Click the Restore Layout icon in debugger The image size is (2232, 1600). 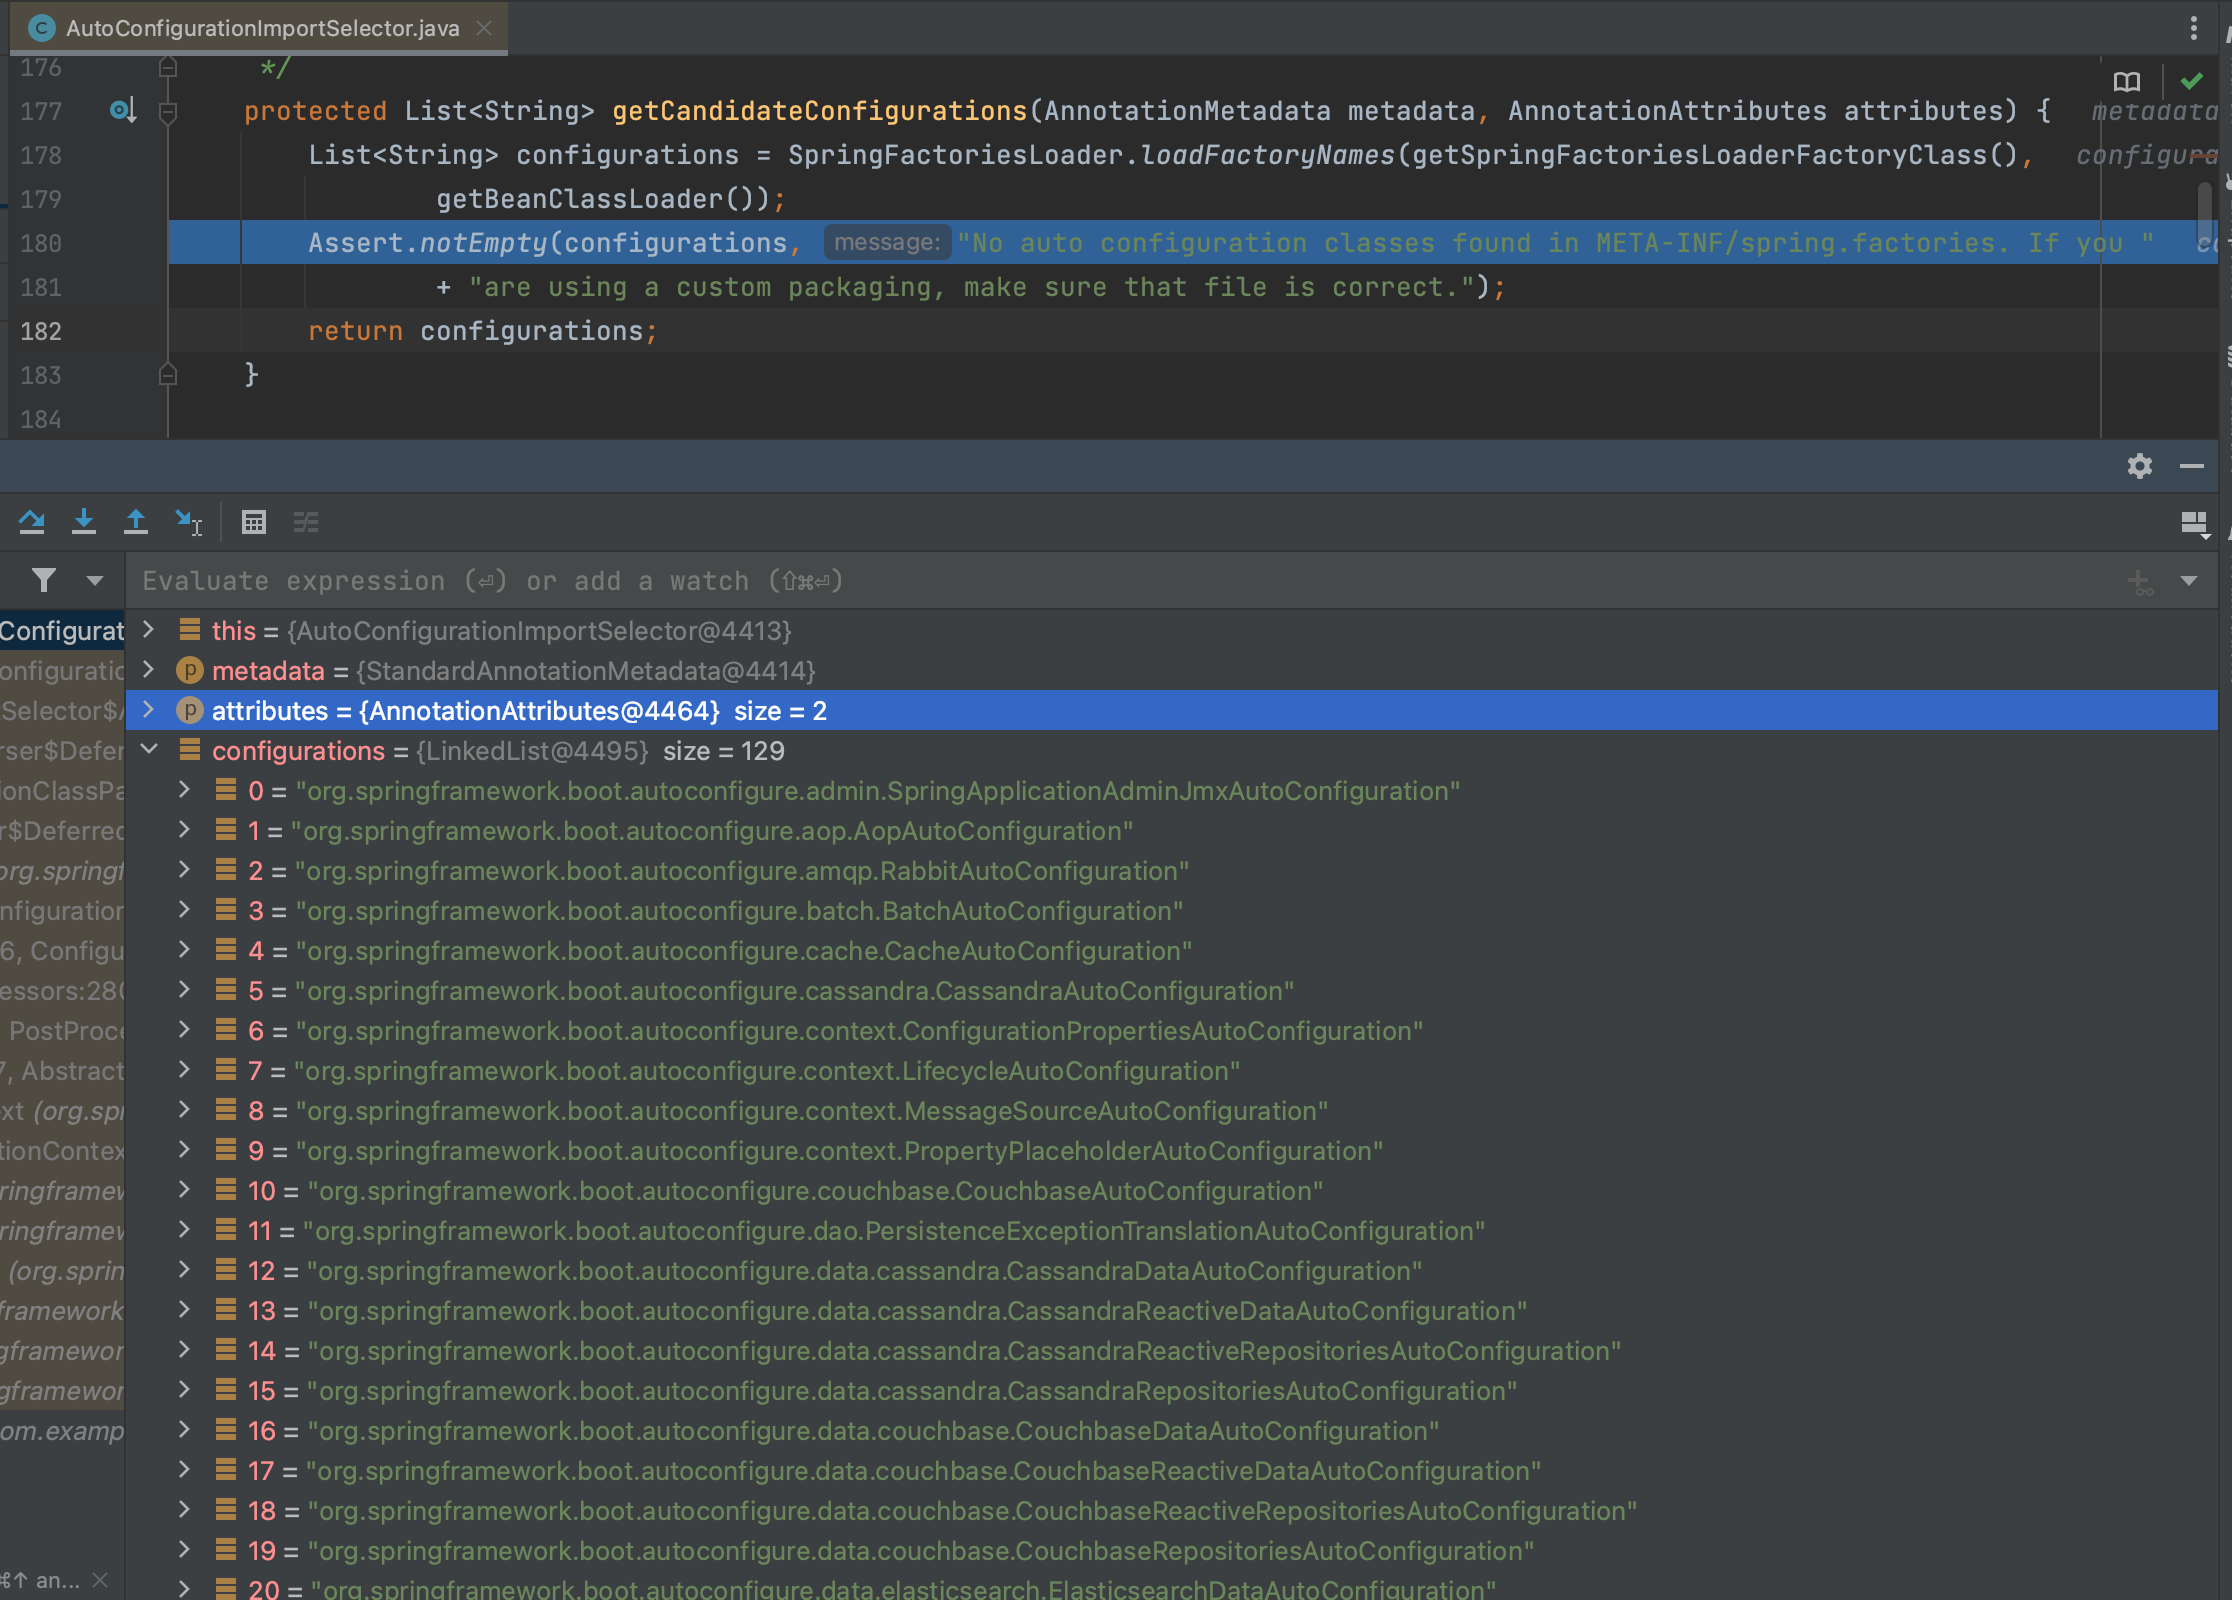pos(2194,523)
